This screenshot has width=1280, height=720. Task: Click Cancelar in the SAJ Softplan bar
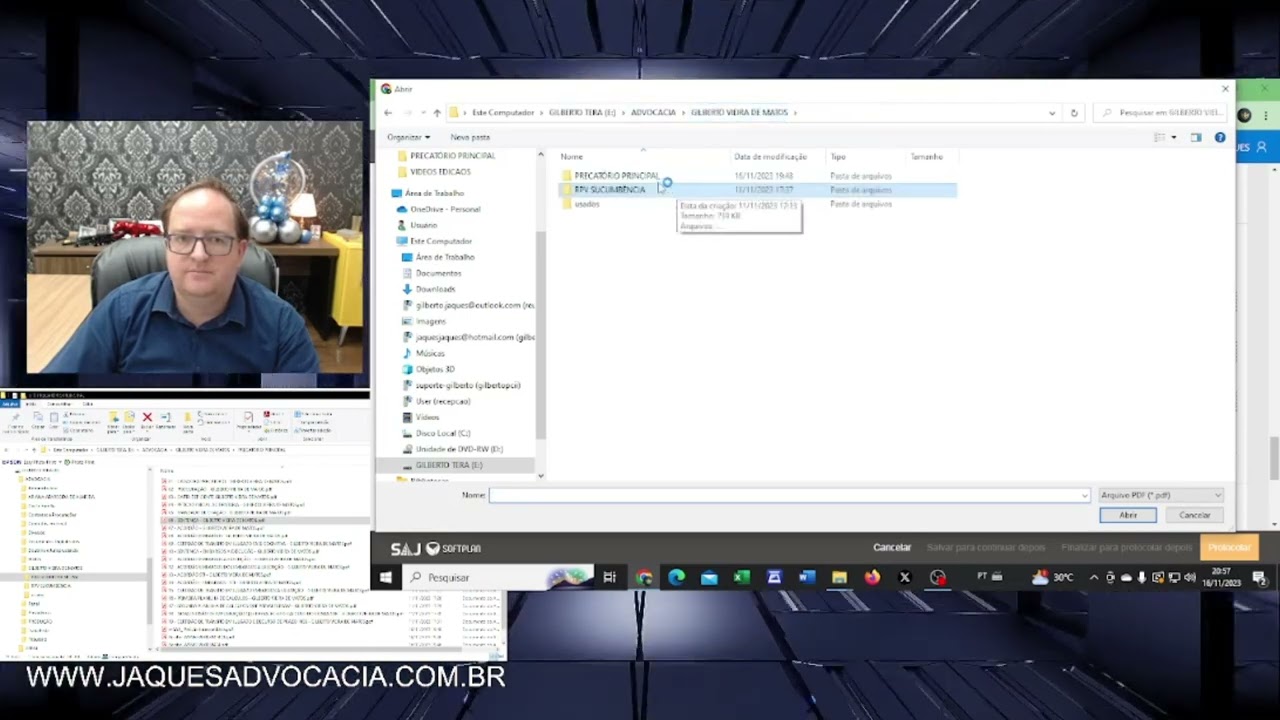coord(892,547)
